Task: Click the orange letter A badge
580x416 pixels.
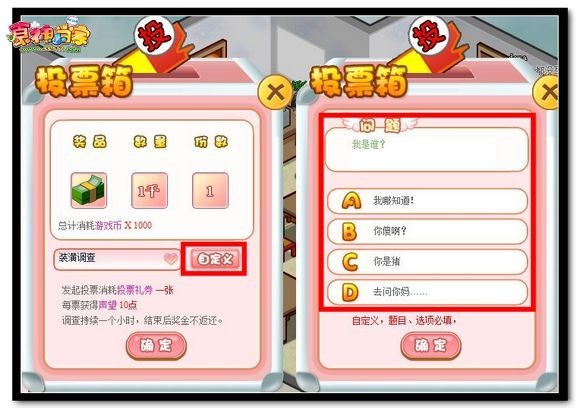Action: pos(351,201)
